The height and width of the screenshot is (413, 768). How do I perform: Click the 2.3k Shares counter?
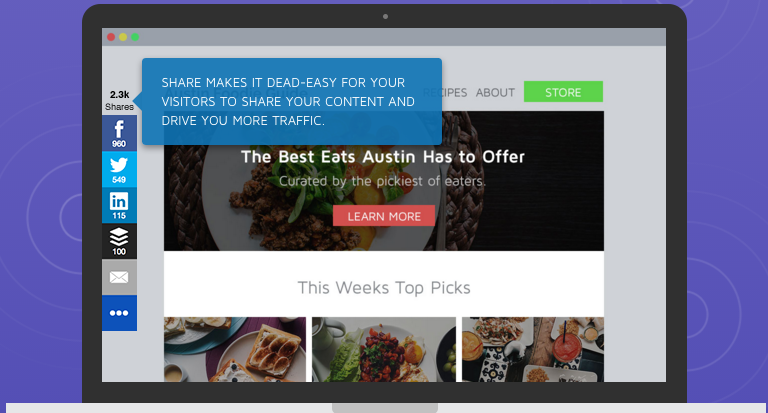(x=119, y=100)
